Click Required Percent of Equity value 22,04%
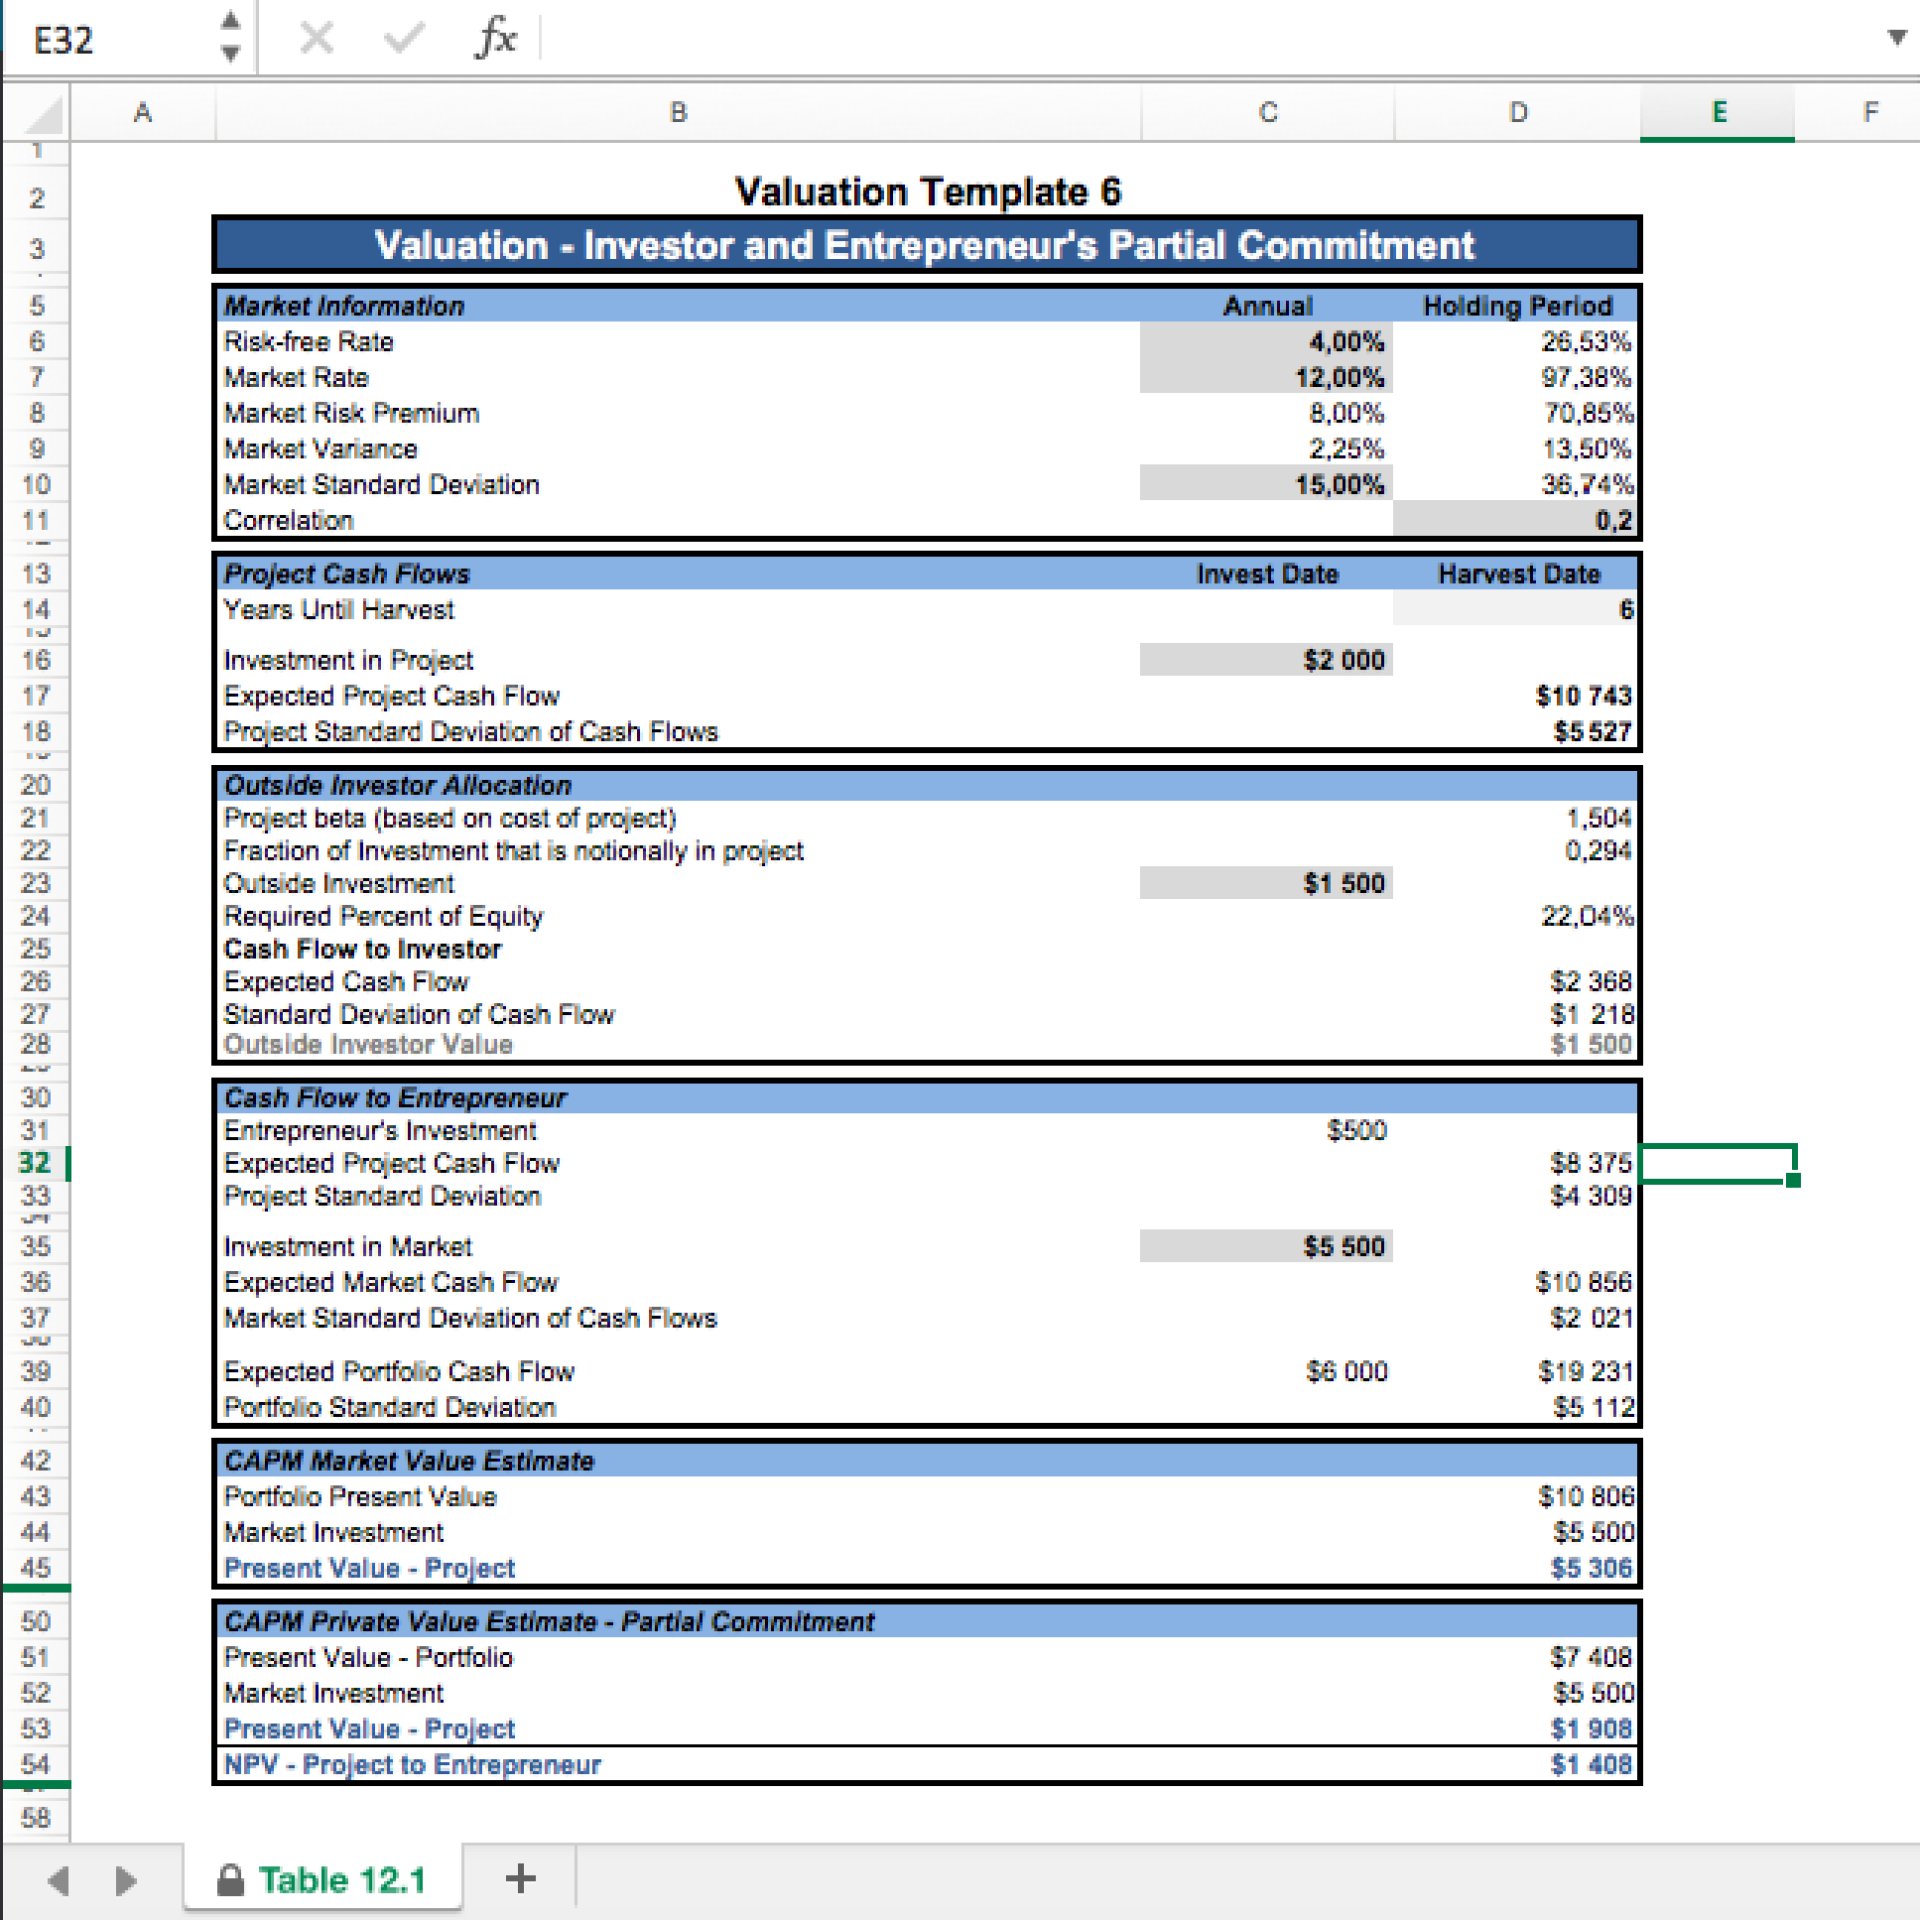Screen dimensions: 1920x1920 pyautogui.click(x=1587, y=916)
